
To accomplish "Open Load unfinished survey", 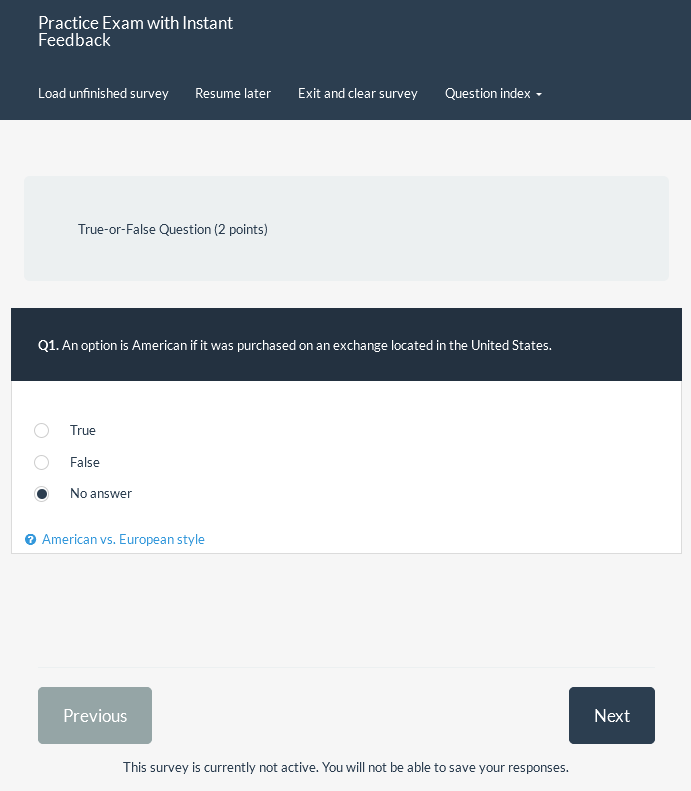I will pos(103,93).
